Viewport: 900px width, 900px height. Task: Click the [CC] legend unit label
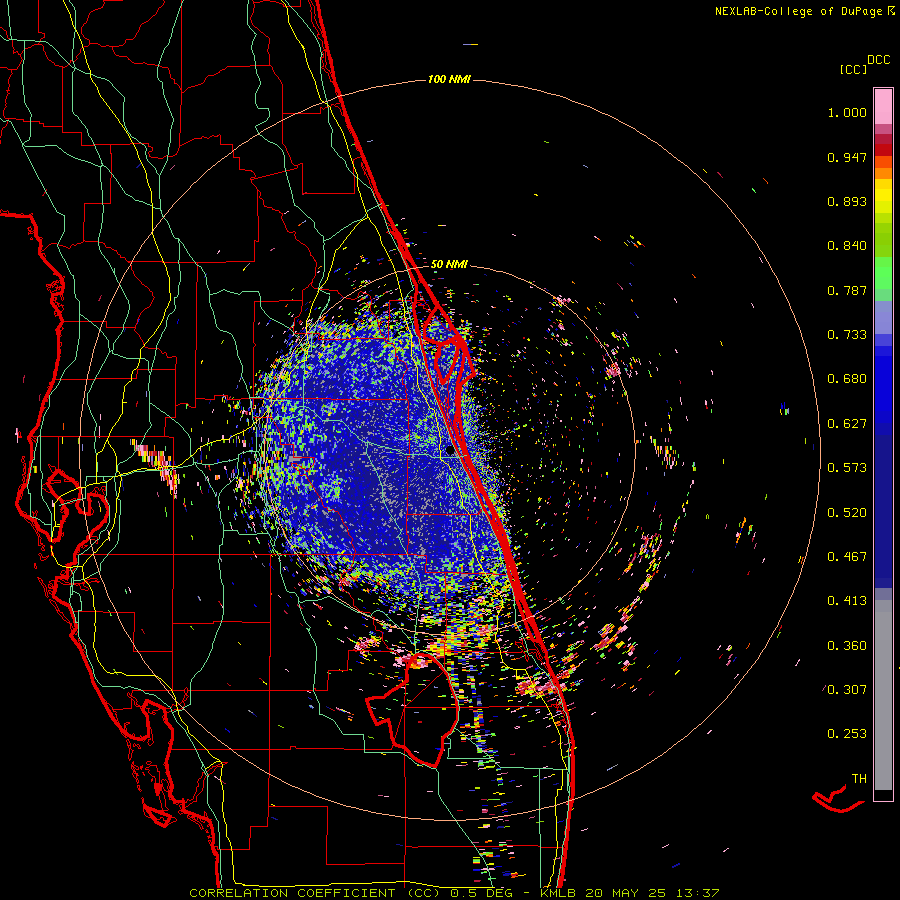coord(853,69)
